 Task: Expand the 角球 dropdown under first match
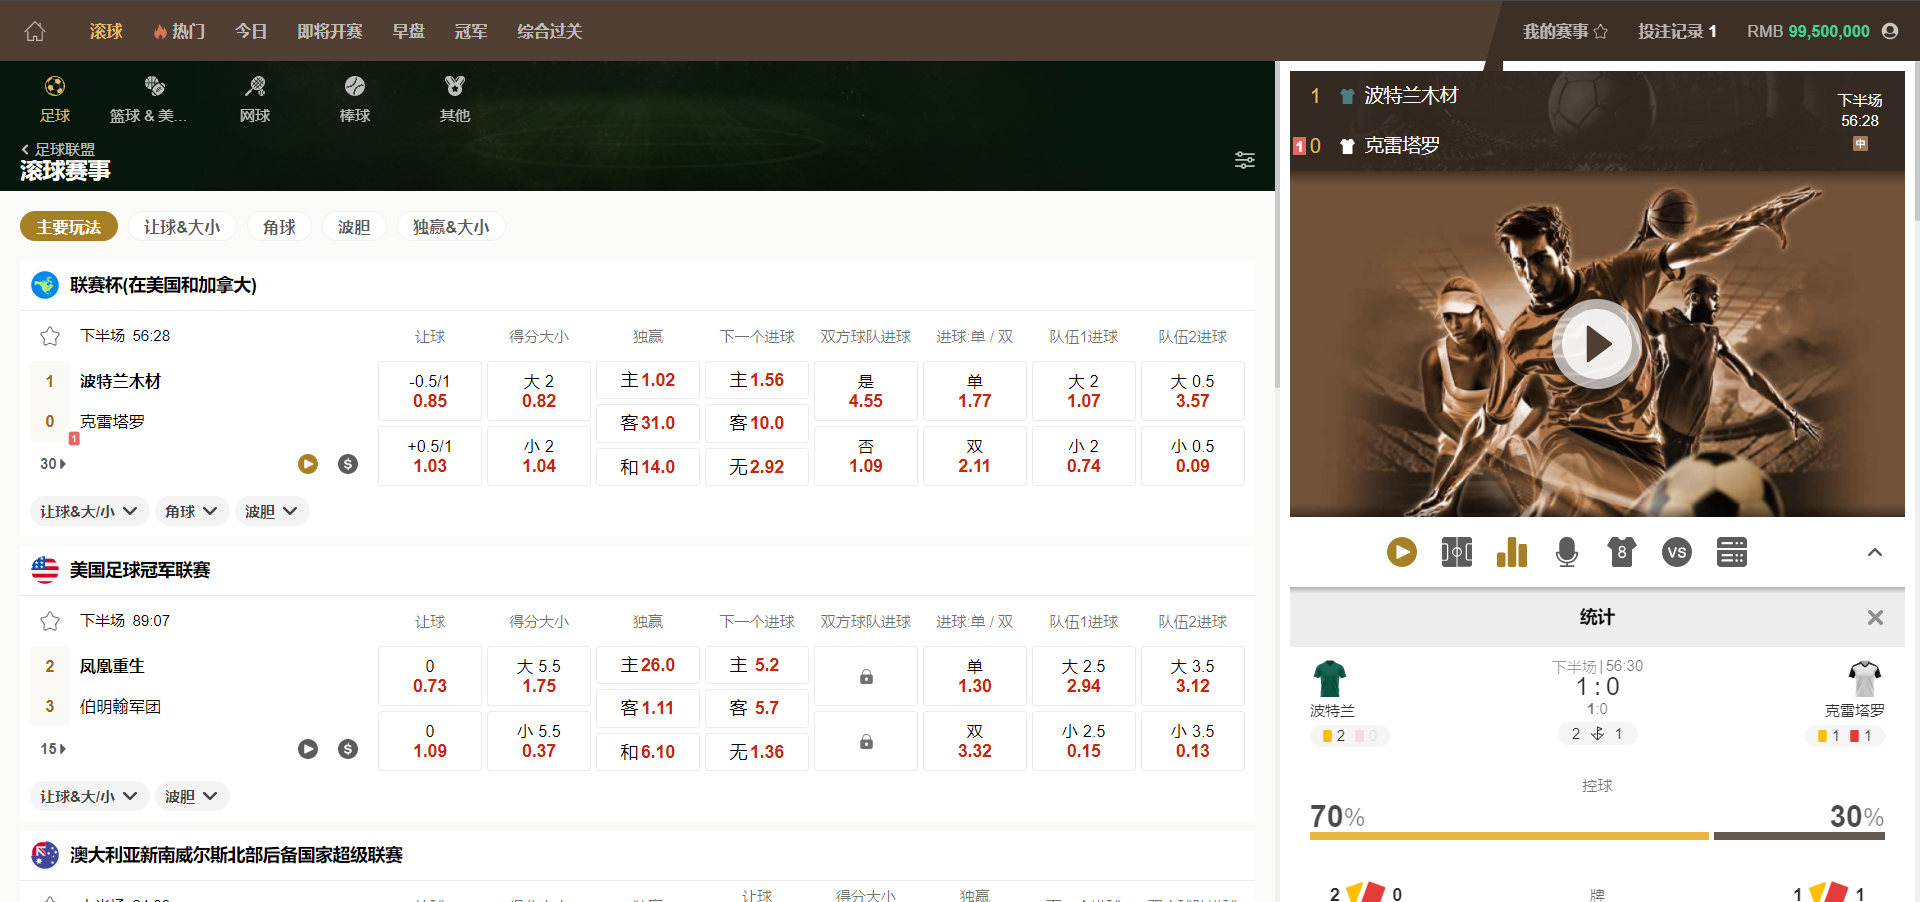(x=190, y=511)
